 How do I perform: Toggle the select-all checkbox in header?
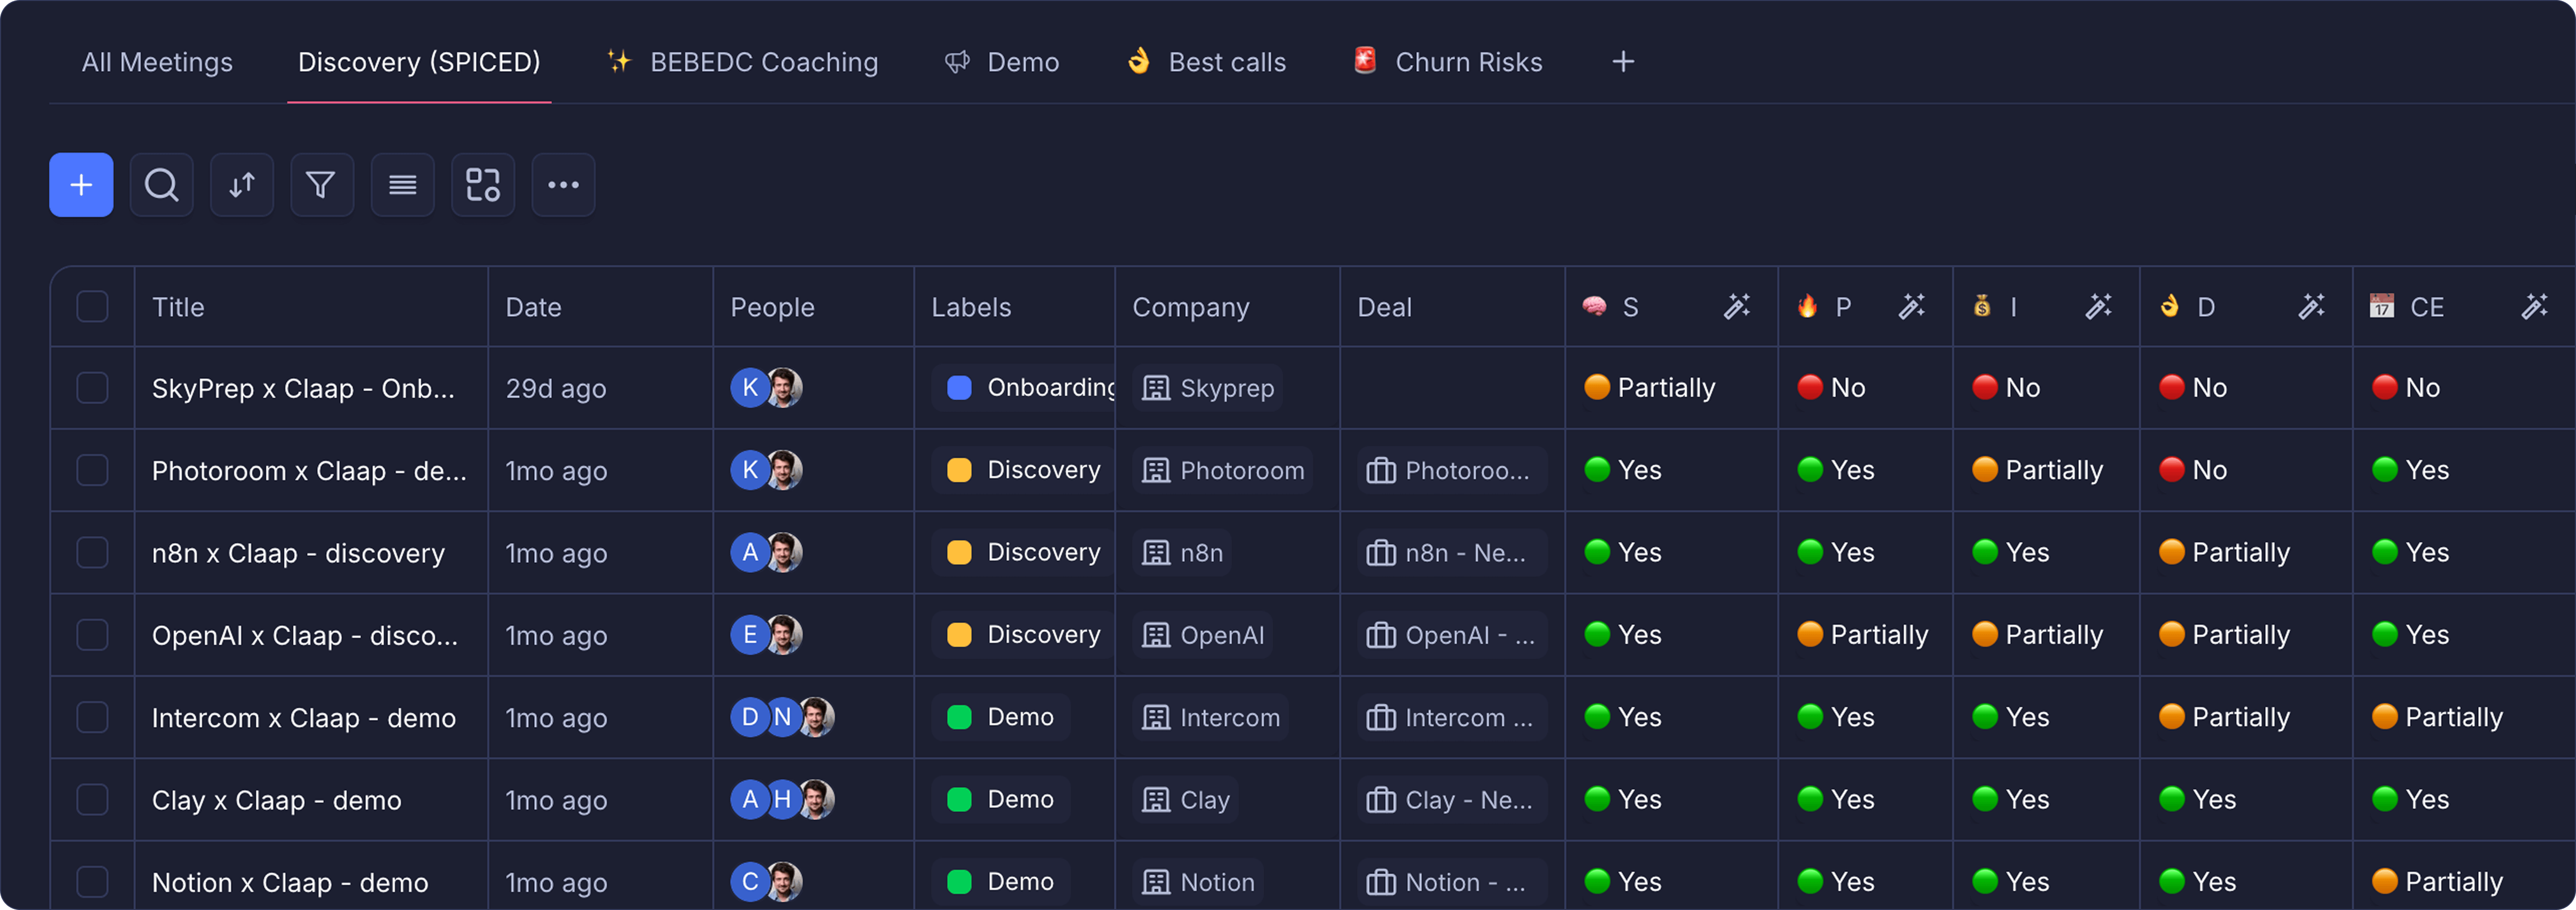point(92,307)
